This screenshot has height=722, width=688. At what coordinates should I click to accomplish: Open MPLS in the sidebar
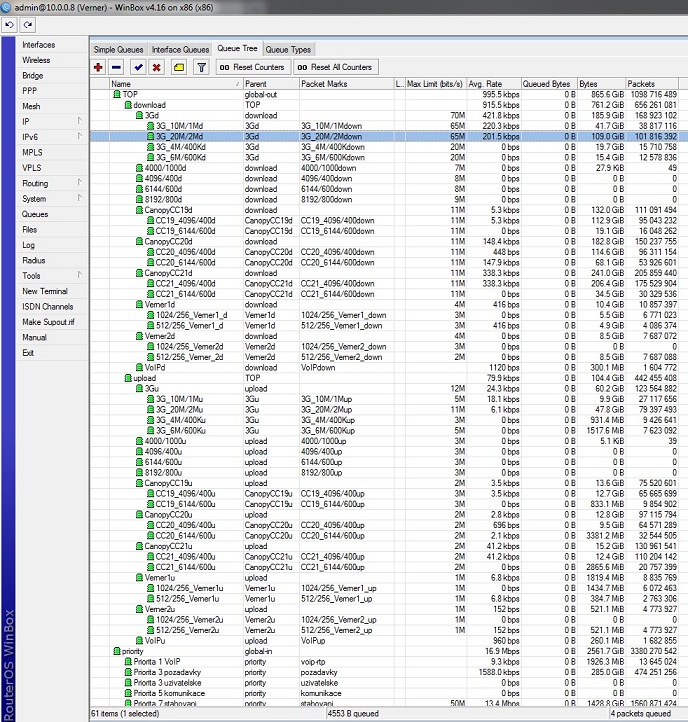[x=32, y=152]
